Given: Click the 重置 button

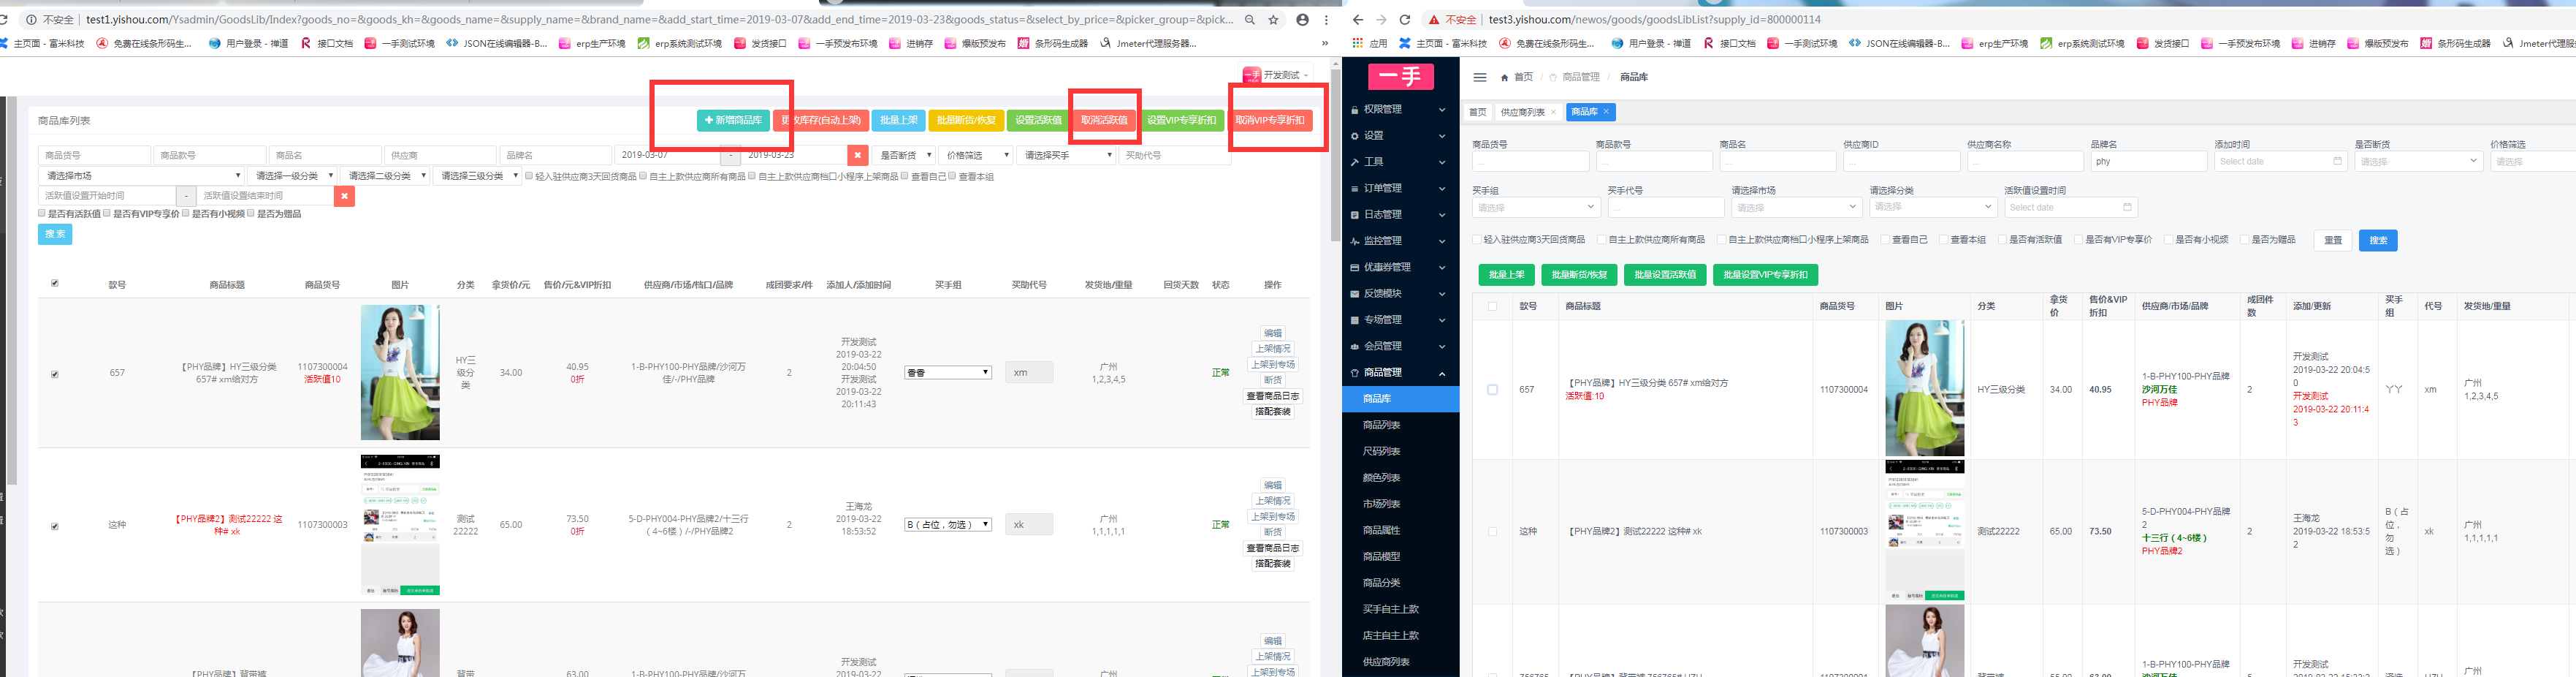Looking at the screenshot, I should click(2333, 240).
